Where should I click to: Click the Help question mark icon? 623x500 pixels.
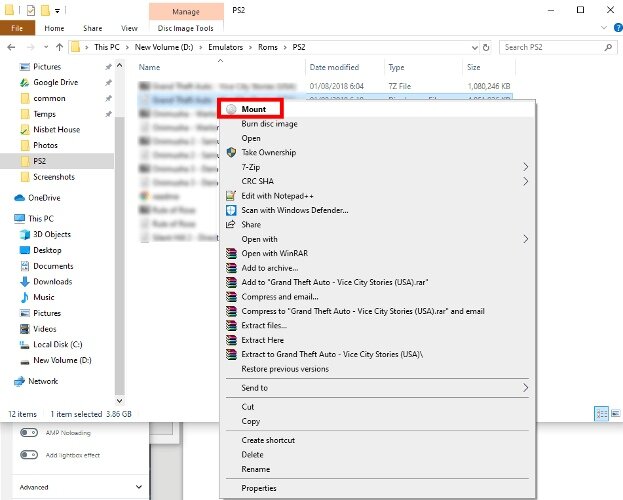[618, 28]
